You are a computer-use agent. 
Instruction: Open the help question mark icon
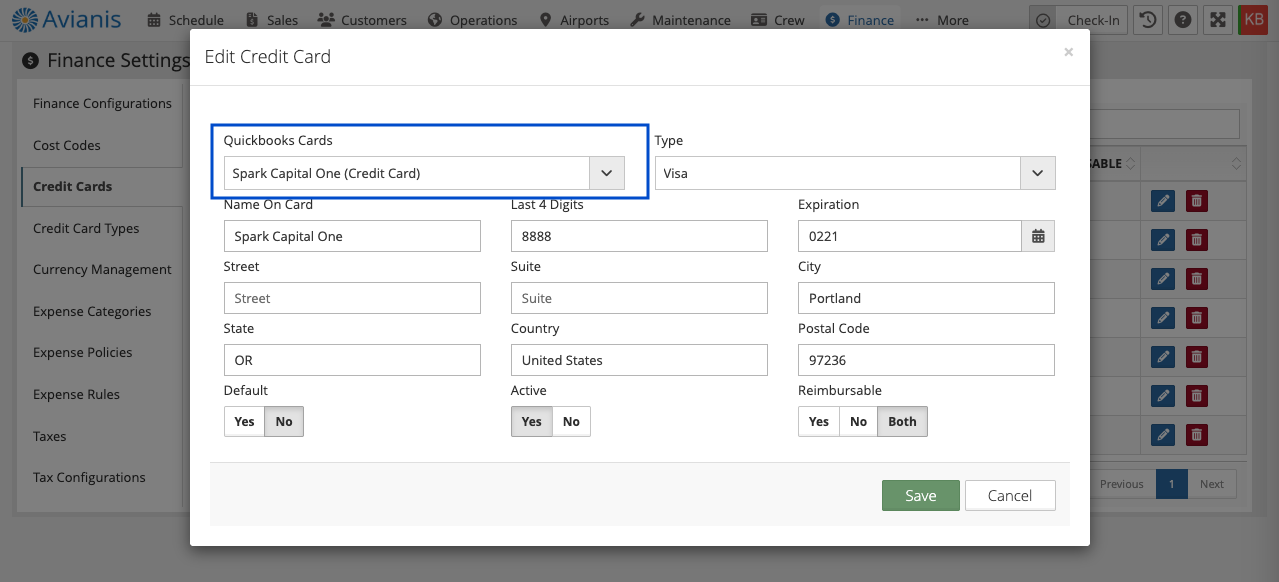pyautogui.click(x=1182, y=20)
